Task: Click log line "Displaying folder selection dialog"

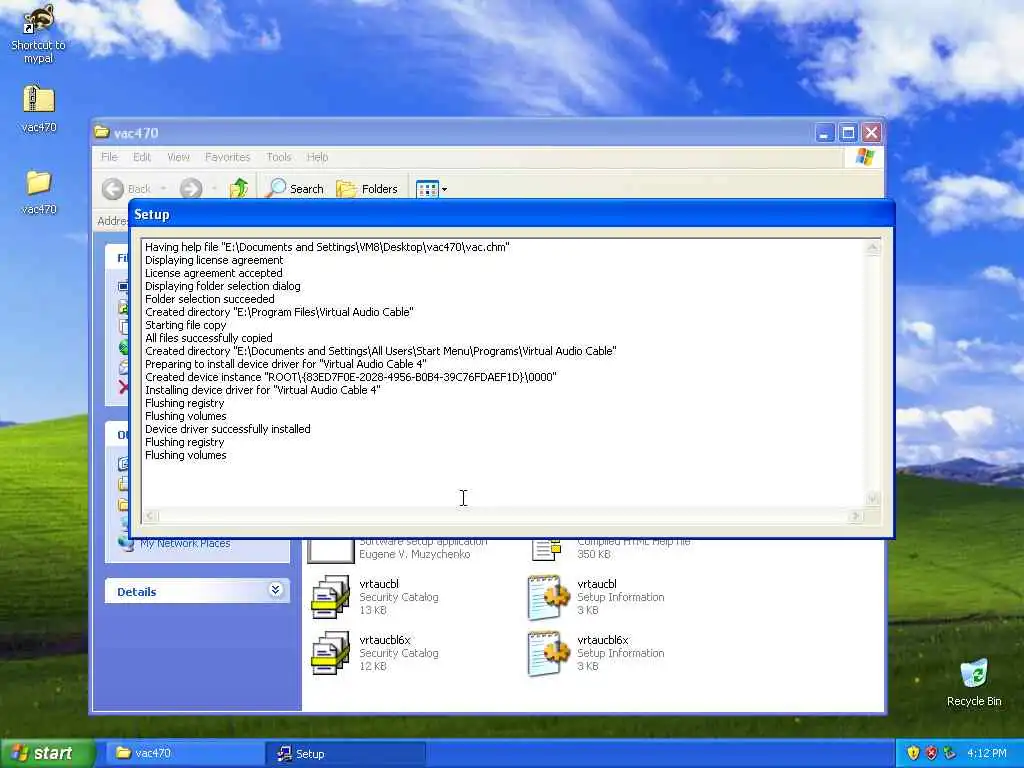Action: tap(223, 286)
